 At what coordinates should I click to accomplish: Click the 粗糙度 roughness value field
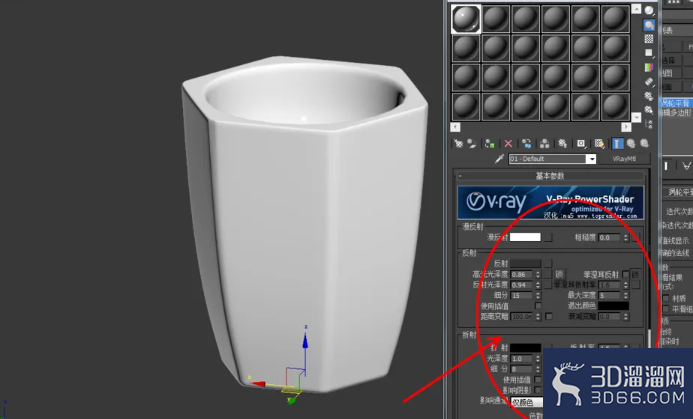point(609,238)
